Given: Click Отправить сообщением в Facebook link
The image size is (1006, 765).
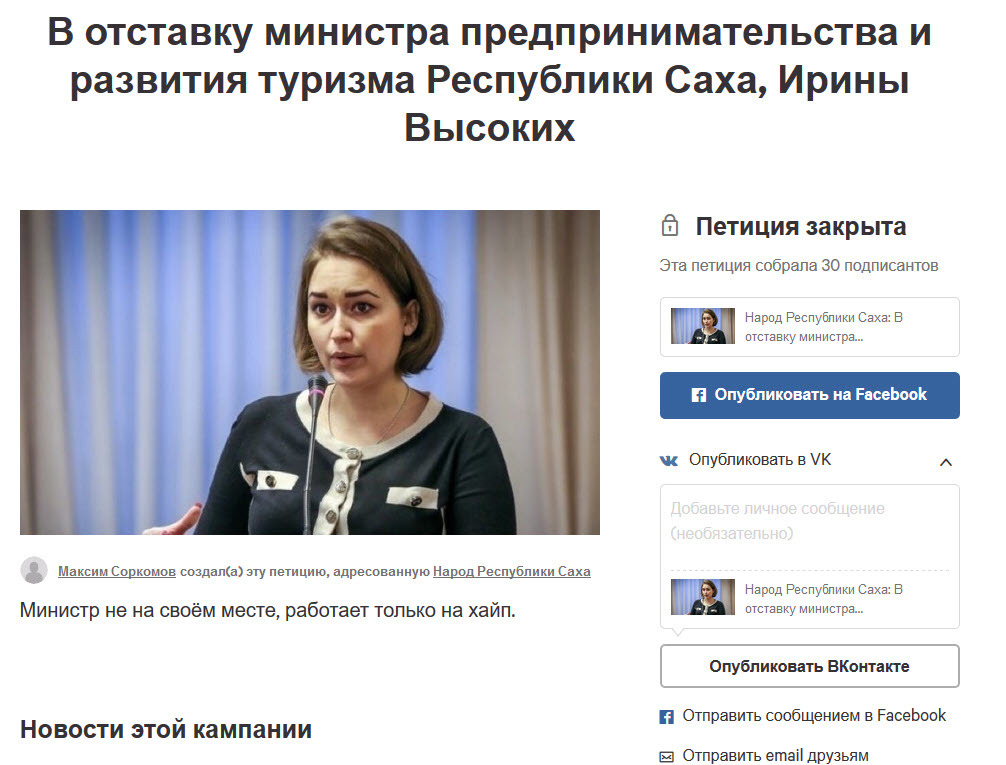Looking at the screenshot, I should click(x=814, y=716).
